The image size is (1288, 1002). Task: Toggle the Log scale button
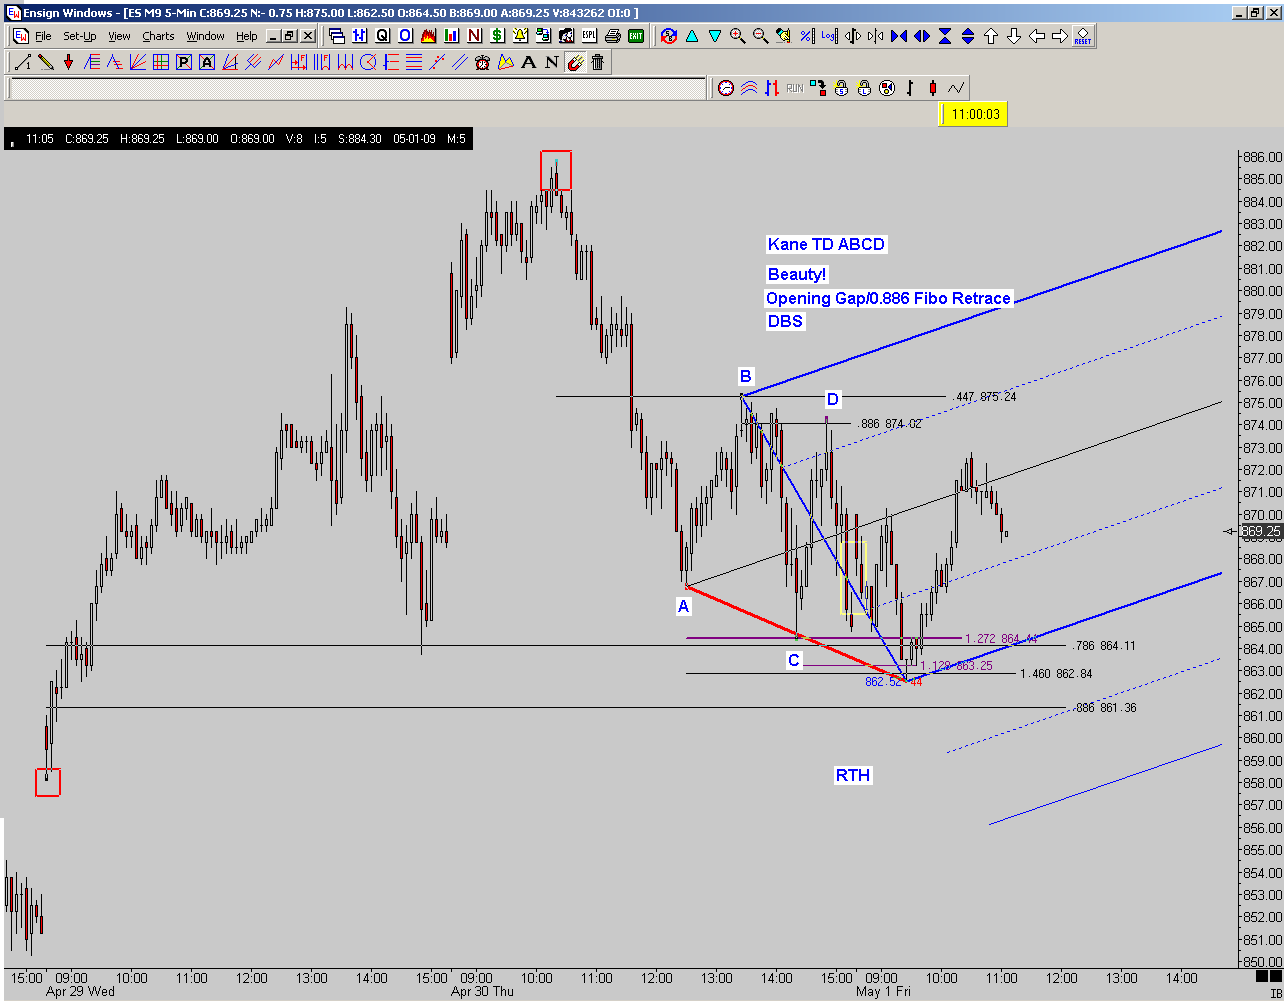[x=829, y=36]
